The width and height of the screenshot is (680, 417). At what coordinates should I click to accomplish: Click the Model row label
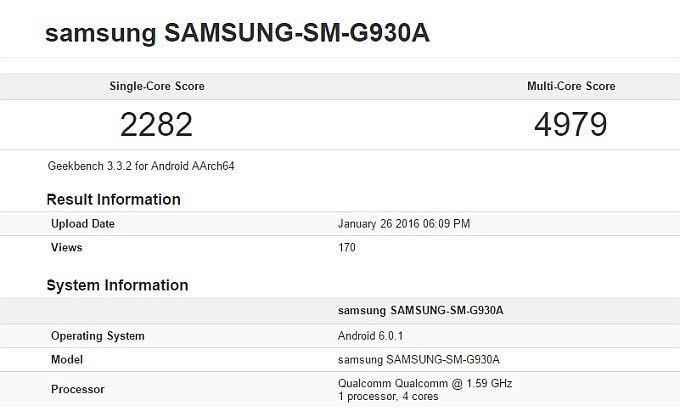click(66, 359)
